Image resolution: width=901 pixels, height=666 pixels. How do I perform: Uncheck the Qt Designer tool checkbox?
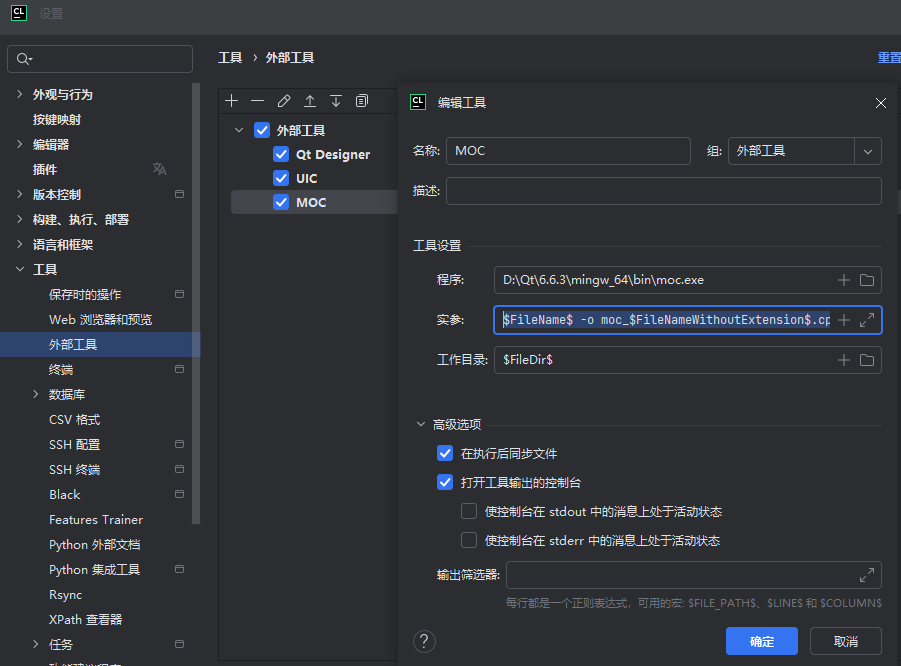pyautogui.click(x=281, y=155)
